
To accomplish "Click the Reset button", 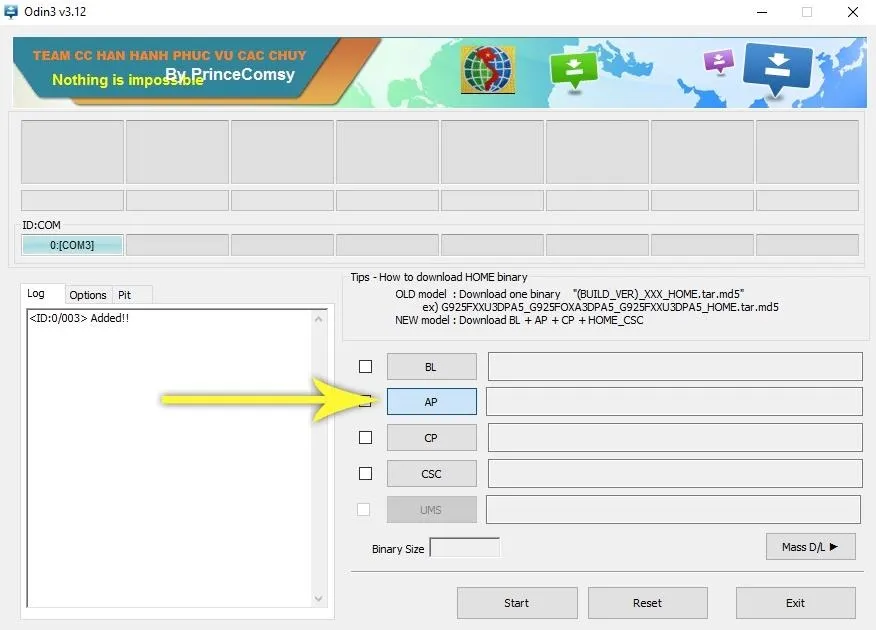I will pos(648,603).
